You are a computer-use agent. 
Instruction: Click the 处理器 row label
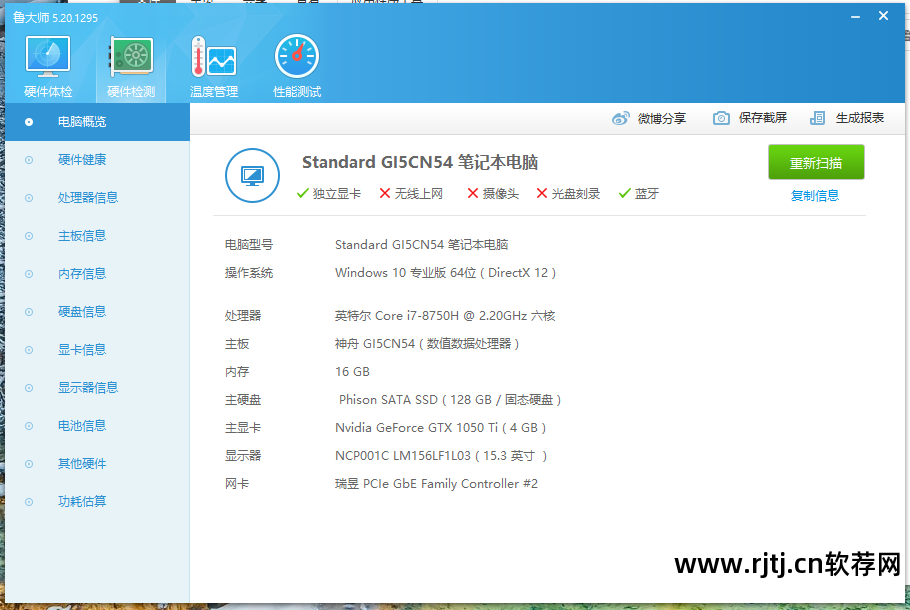click(x=243, y=316)
